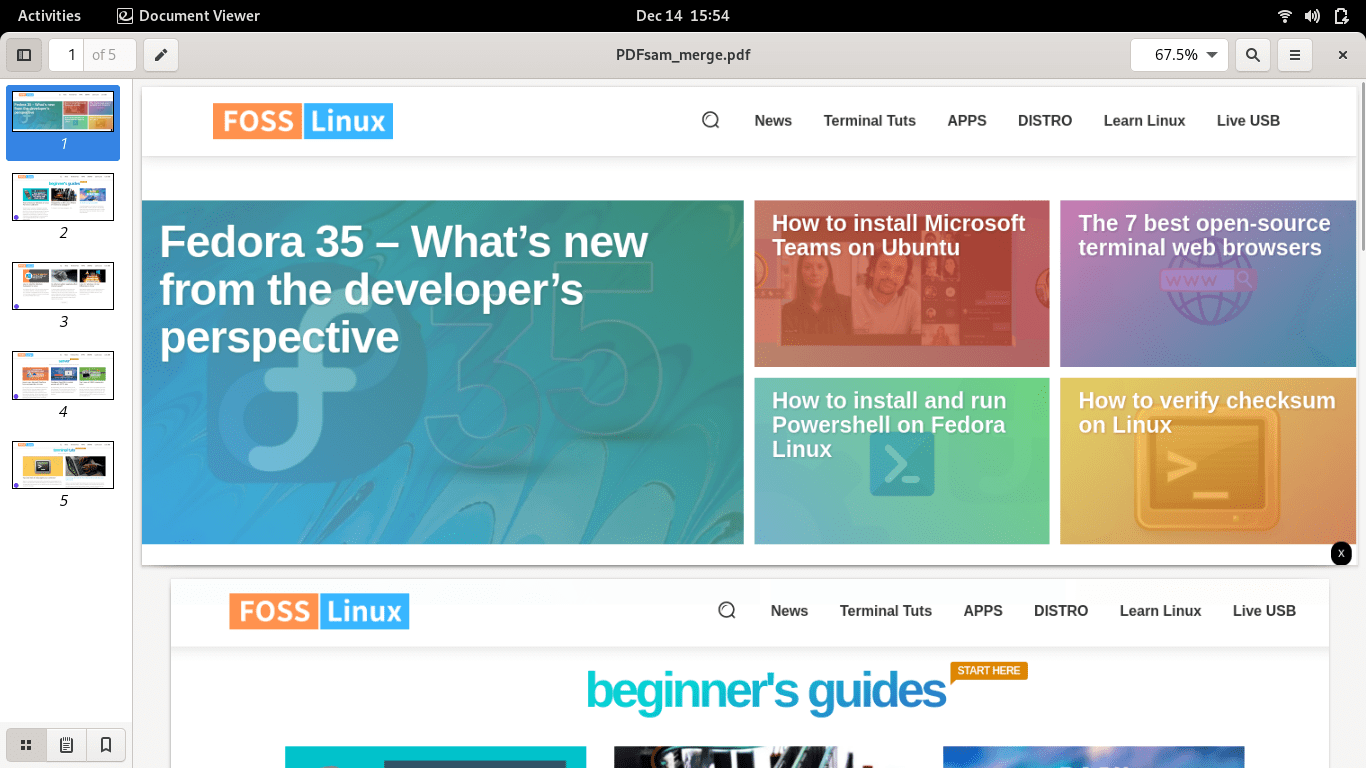The height and width of the screenshot is (768, 1366).
Task: Select page 4 thumbnail
Action: coord(63,375)
